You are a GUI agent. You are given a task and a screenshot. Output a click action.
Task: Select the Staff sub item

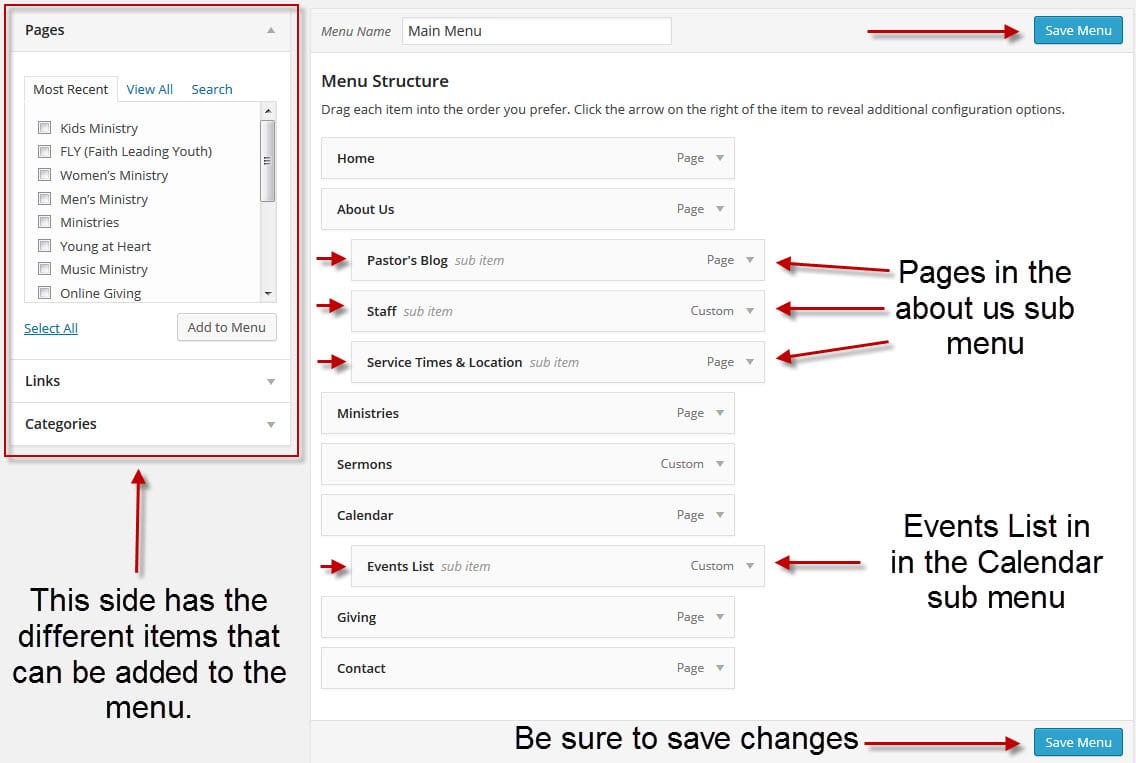click(x=558, y=311)
